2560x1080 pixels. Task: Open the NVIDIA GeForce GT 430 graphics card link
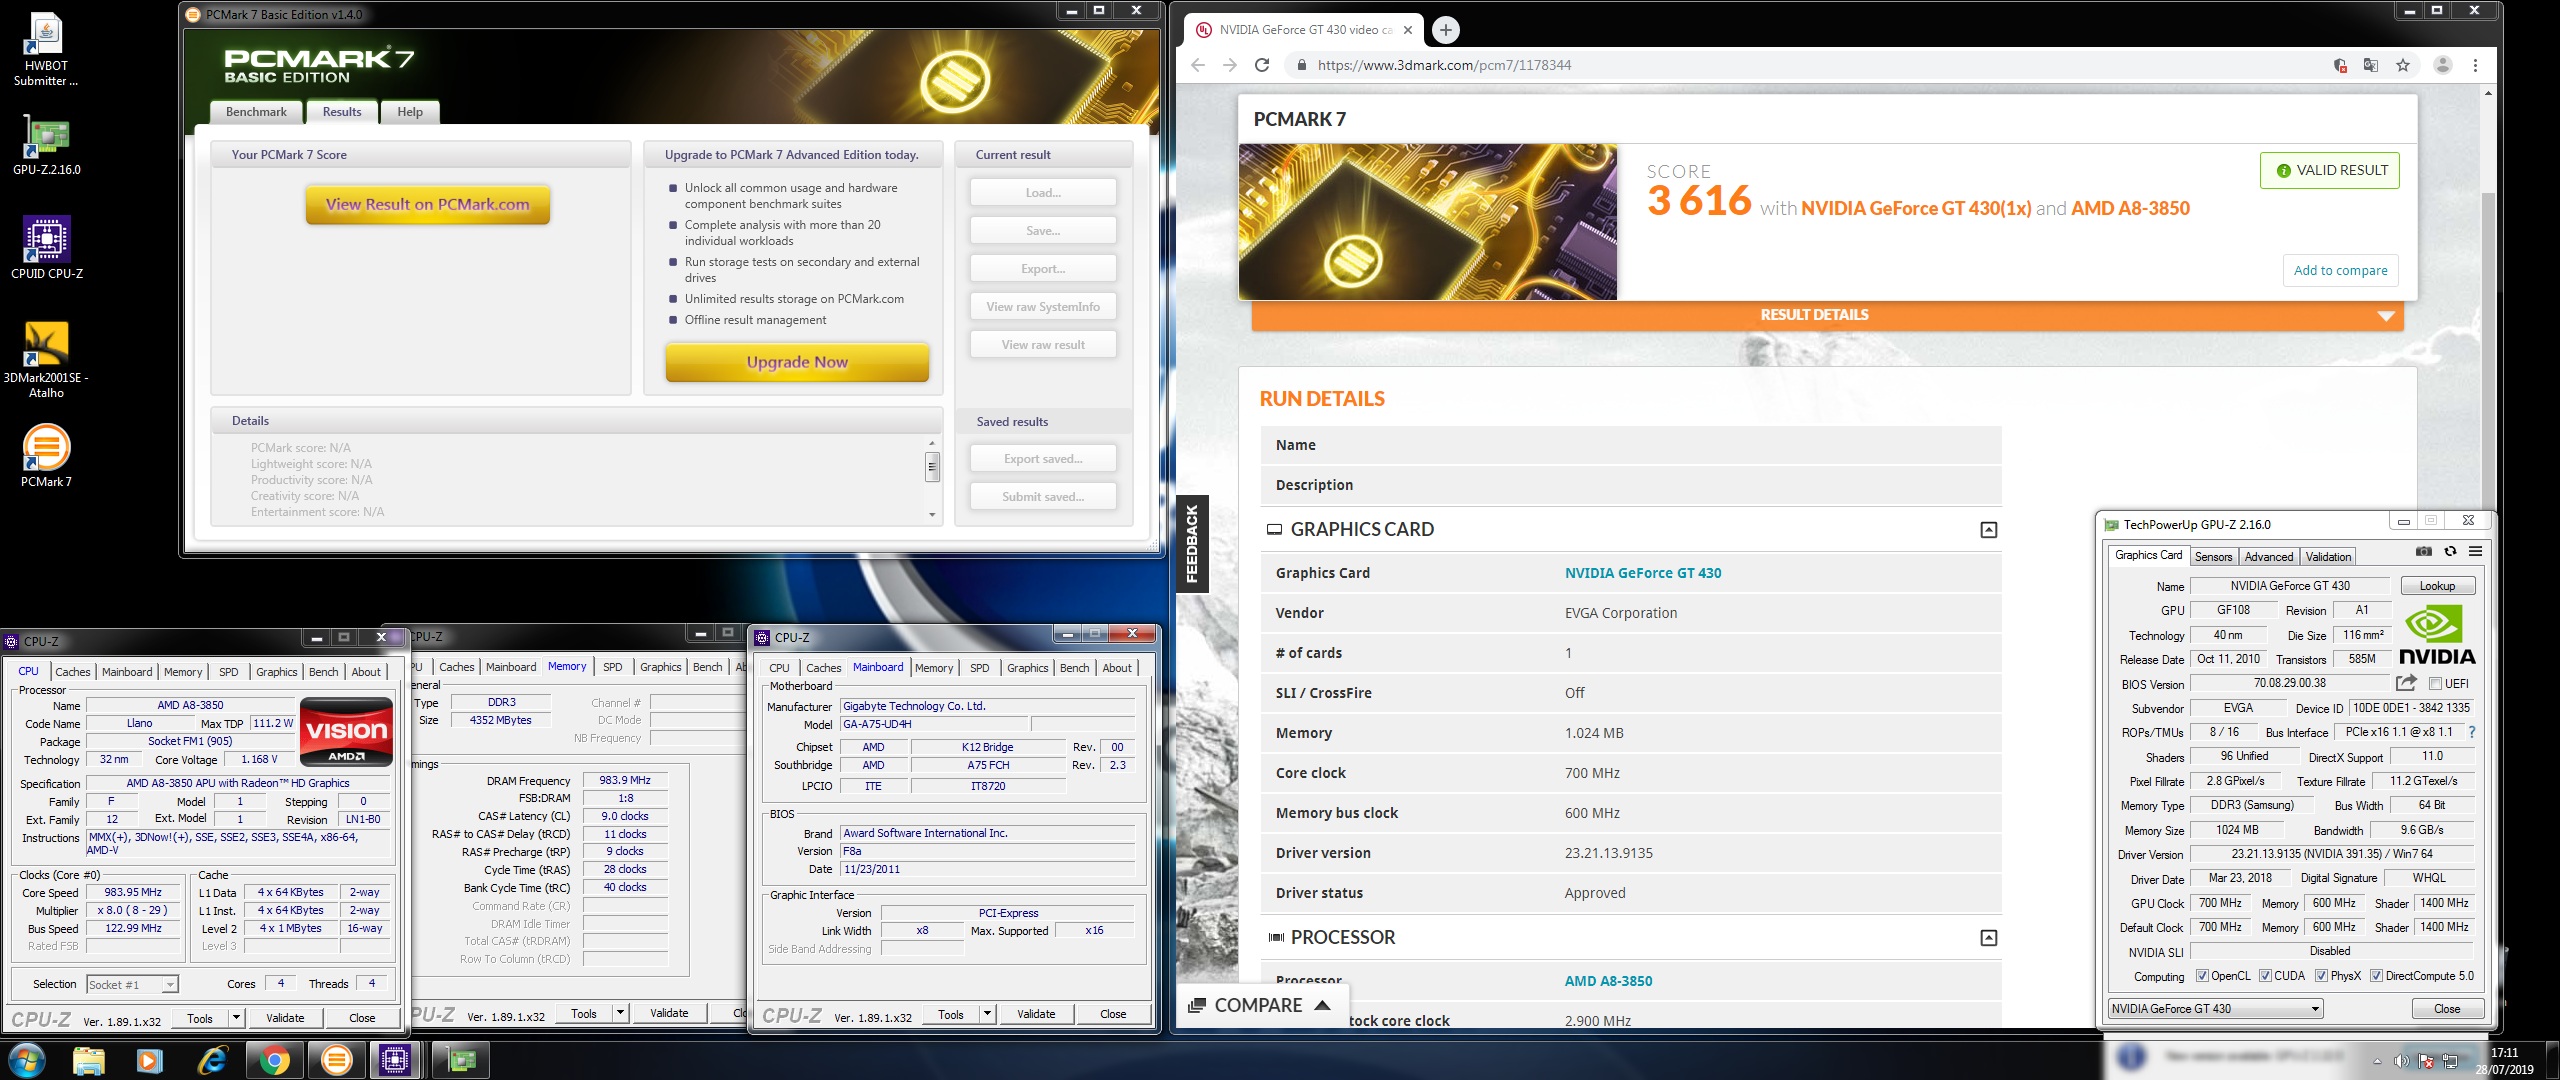(1643, 573)
